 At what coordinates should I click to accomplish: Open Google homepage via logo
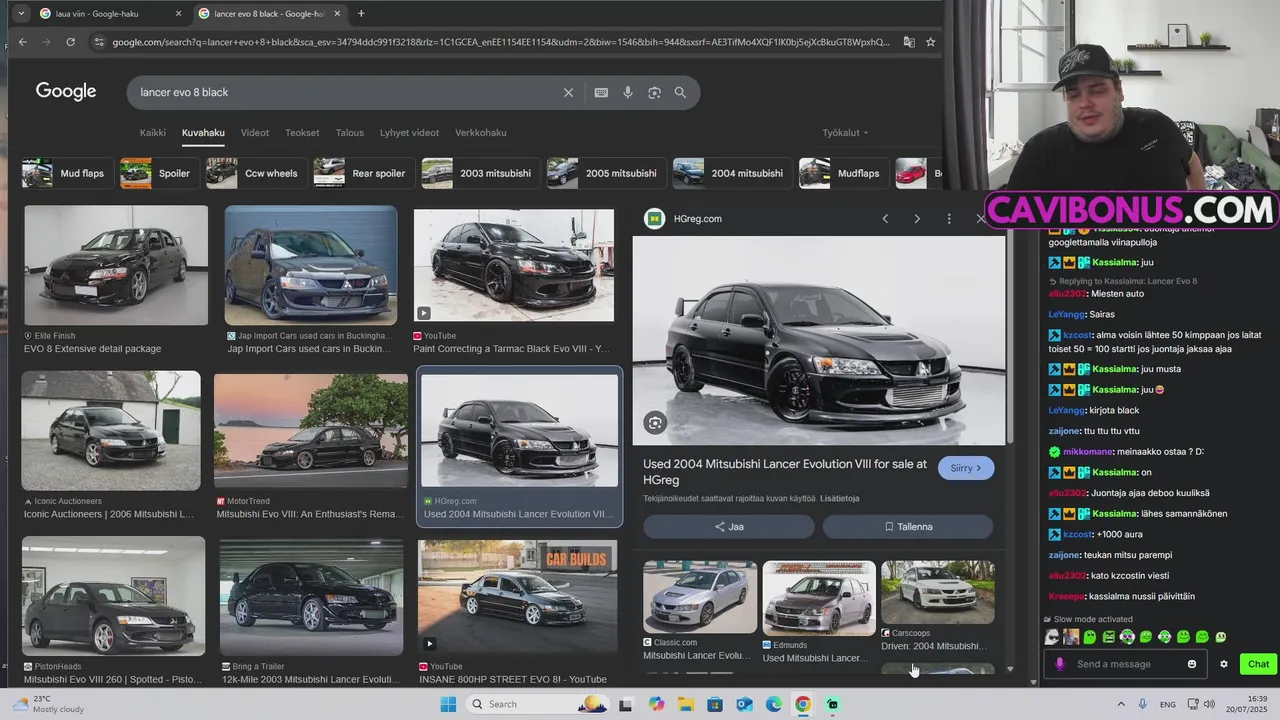(x=66, y=92)
